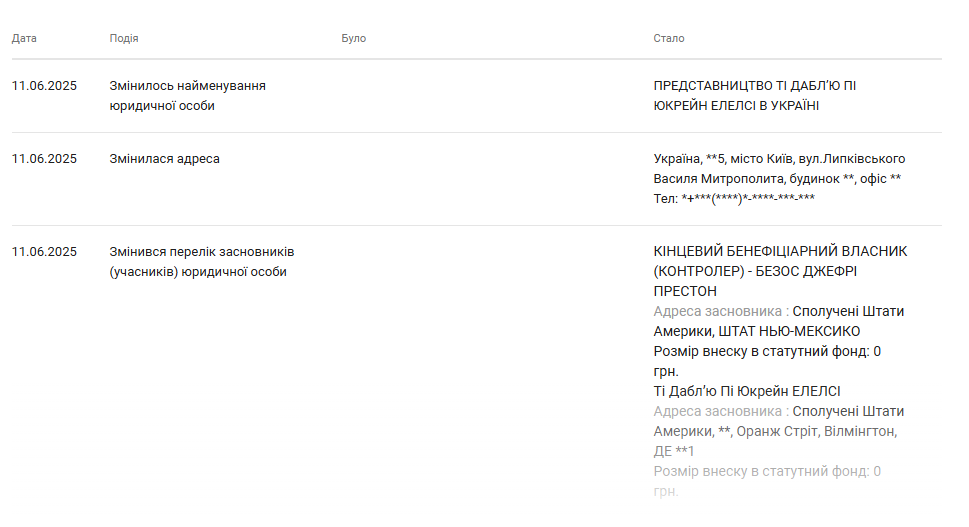Select the date in the name-change row
The height and width of the screenshot is (527, 969).
click(44, 86)
